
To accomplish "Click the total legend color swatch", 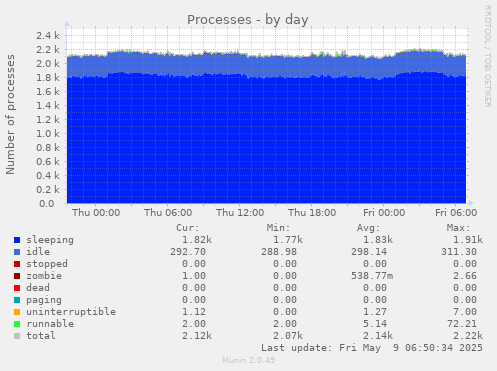I will pos(17,336).
